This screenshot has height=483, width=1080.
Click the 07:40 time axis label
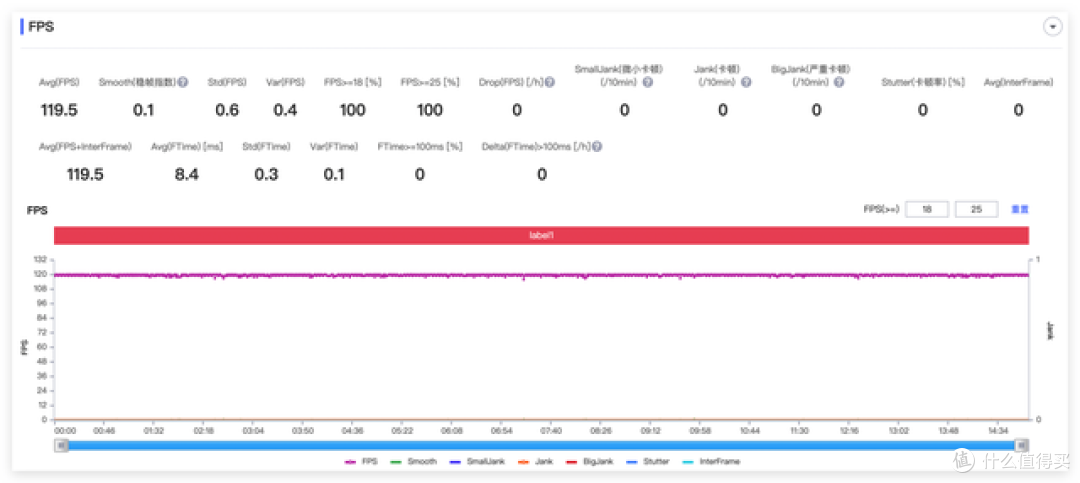[x=551, y=430]
